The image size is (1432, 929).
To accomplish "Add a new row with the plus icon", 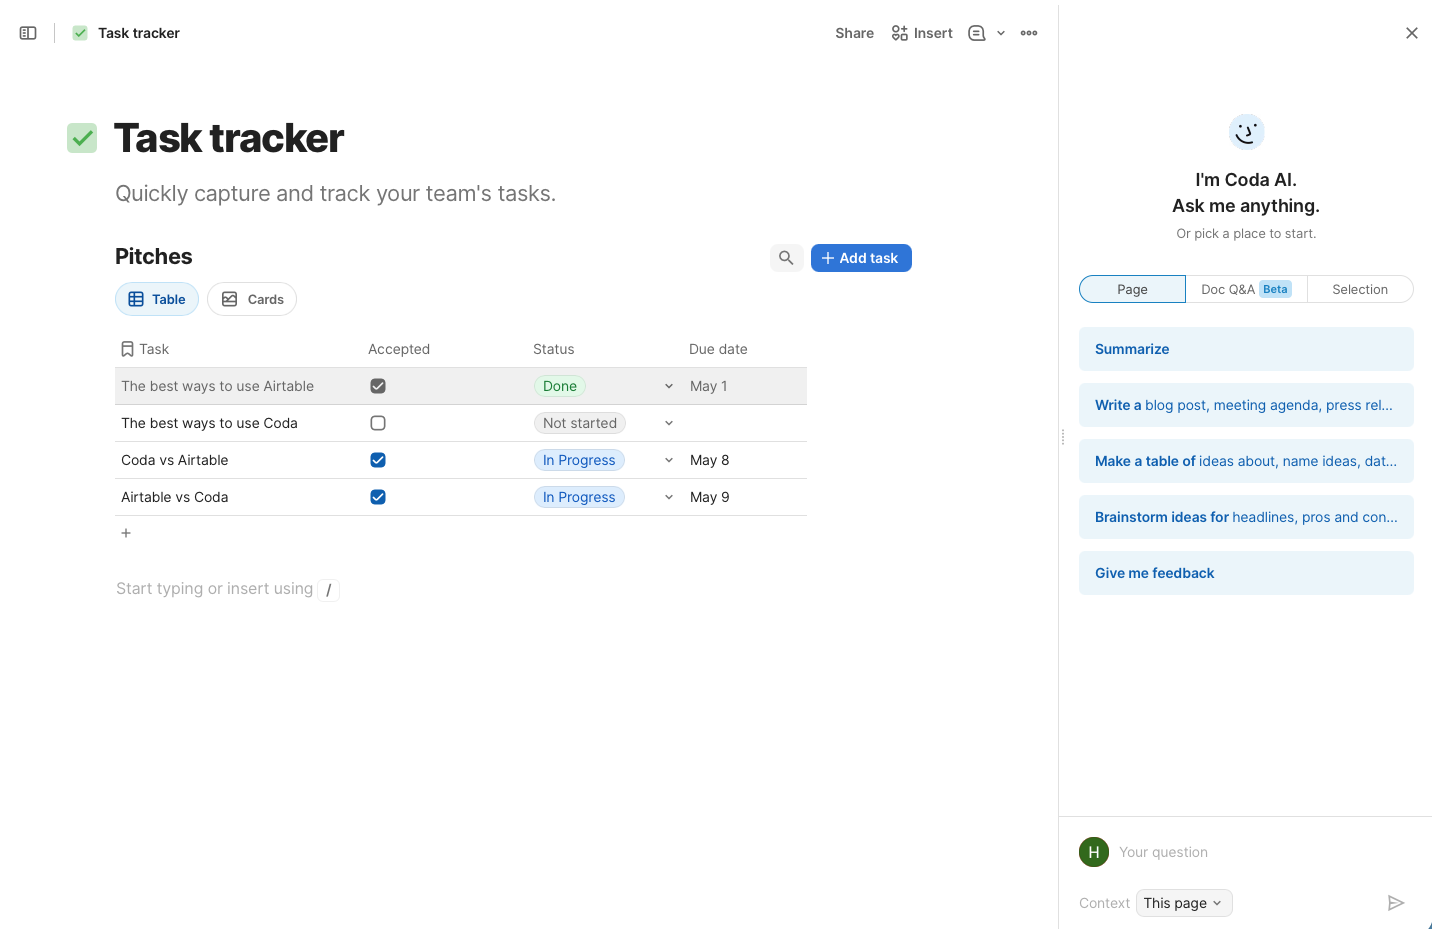I will (126, 533).
